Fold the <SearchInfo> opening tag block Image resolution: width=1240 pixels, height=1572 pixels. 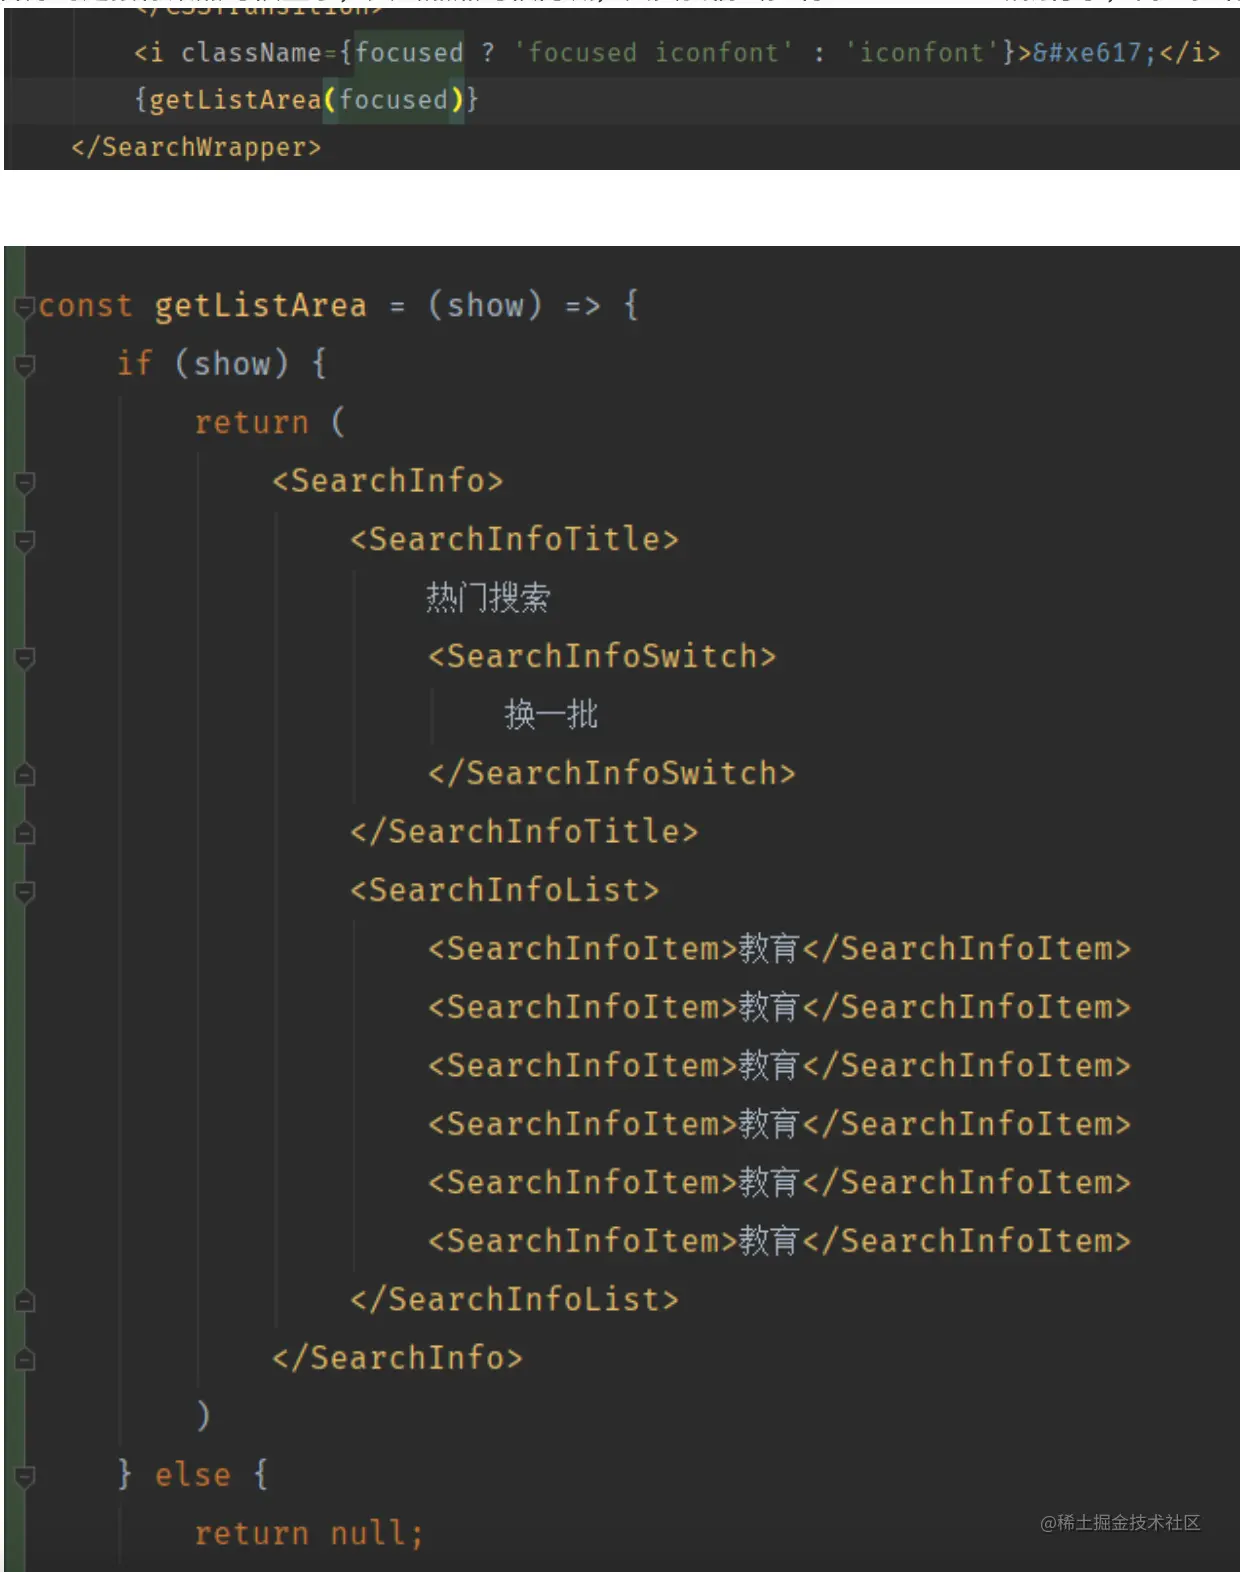pos(25,483)
